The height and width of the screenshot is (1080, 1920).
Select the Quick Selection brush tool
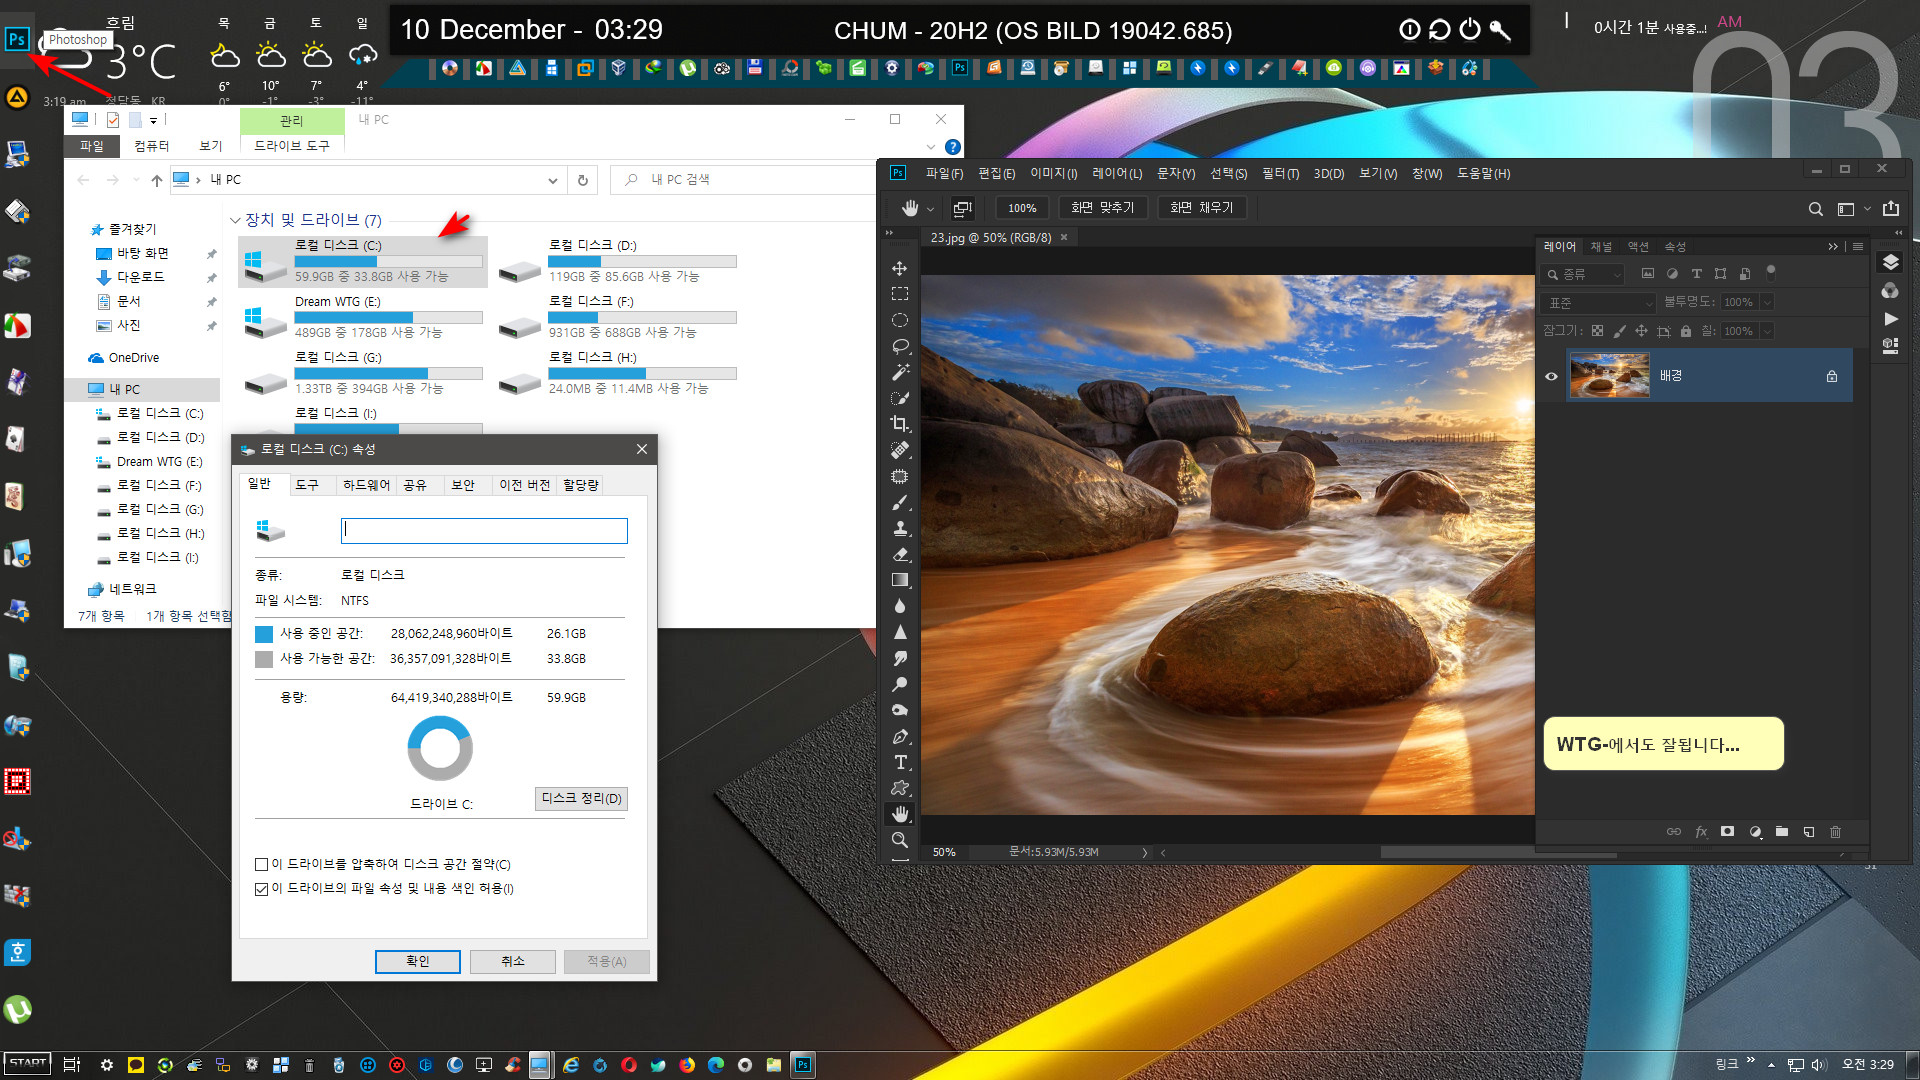[x=900, y=398]
